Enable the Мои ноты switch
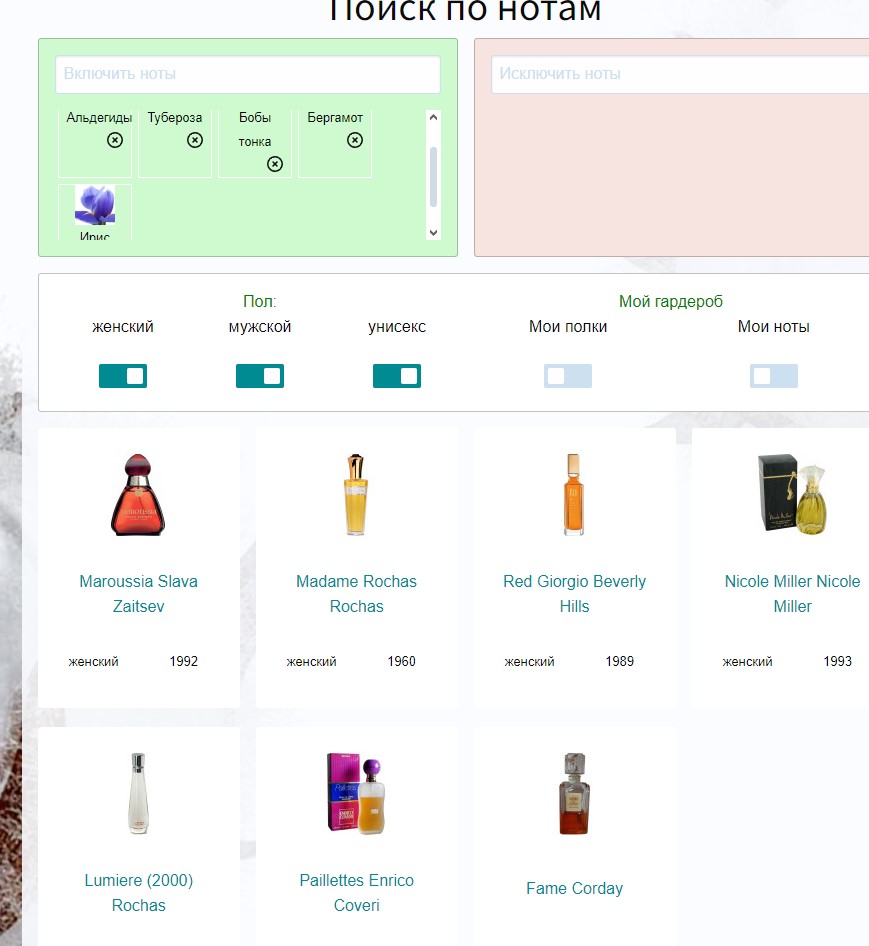This screenshot has width=869, height=946. pos(774,376)
